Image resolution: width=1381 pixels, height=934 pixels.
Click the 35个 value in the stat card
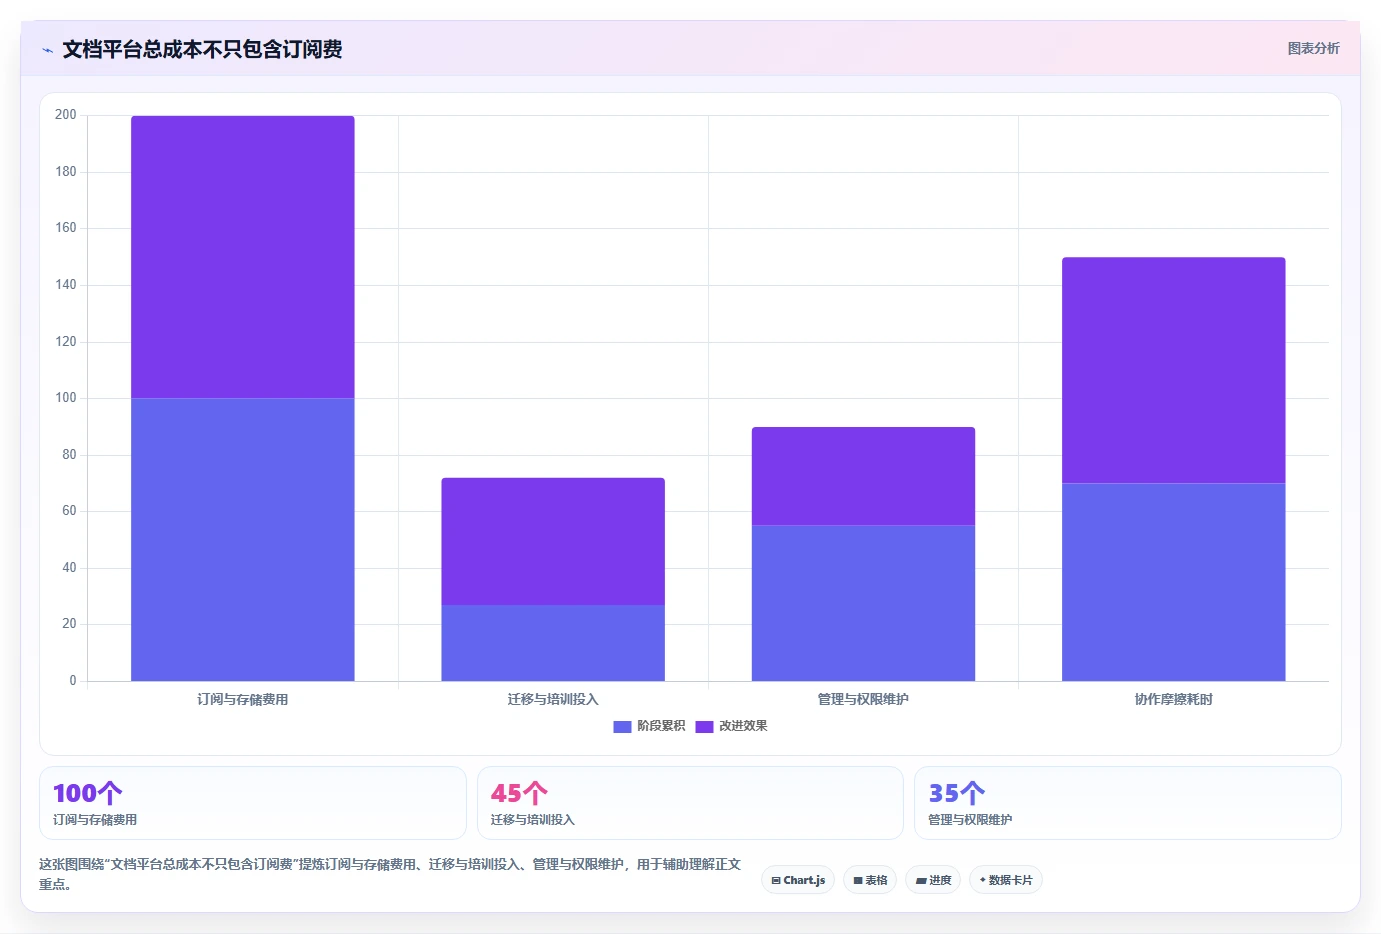957,793
